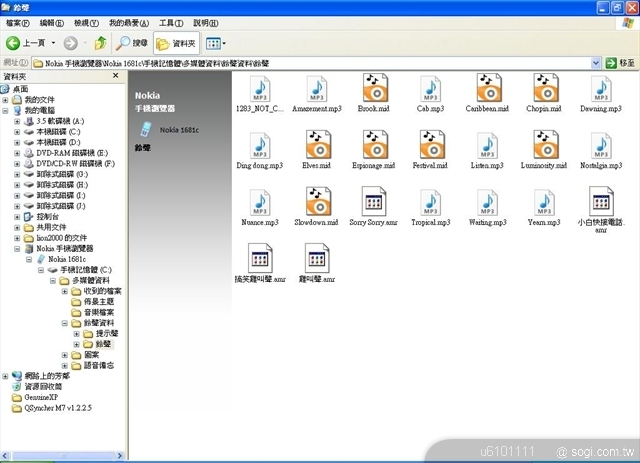Viewport: 640px width, 463px height.
Task: Select the Caribbean.mid file icon
Action: click(x=489, y=88)
